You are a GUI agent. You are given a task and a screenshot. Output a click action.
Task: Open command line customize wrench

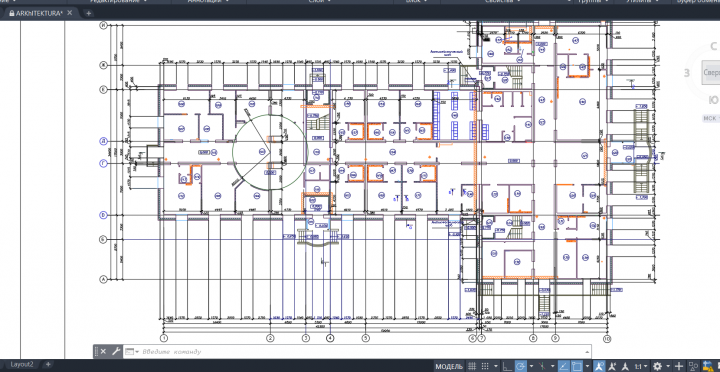point(115,351)
